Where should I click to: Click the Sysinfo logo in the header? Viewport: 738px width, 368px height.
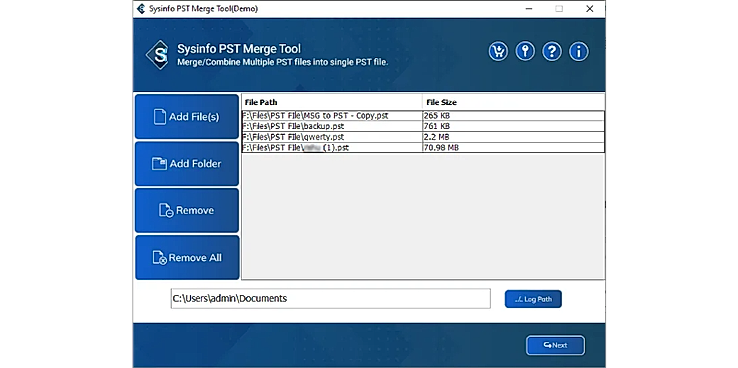click(x=157, y=55)
